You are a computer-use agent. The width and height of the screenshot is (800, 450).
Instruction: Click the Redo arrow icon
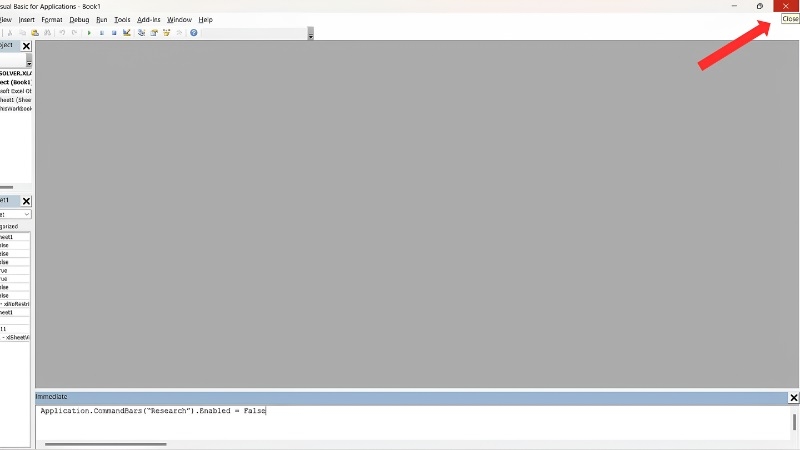(x=74, y=33)
